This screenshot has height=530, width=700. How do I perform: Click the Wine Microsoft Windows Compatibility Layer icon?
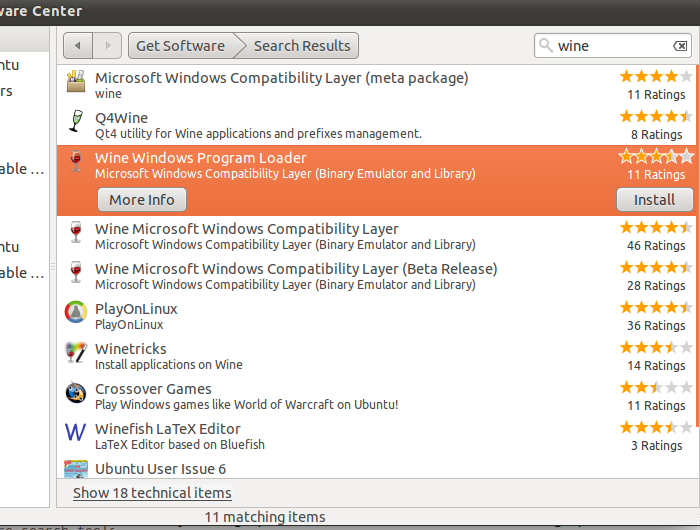(76, 232)
